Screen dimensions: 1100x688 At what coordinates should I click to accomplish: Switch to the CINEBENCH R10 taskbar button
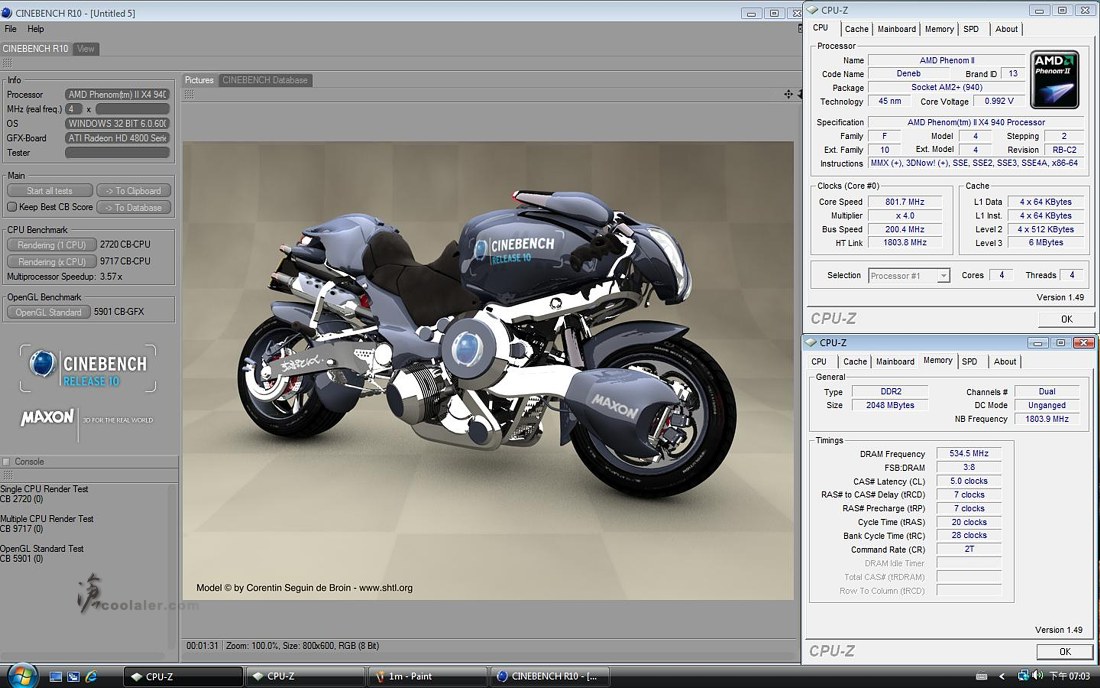549,677
